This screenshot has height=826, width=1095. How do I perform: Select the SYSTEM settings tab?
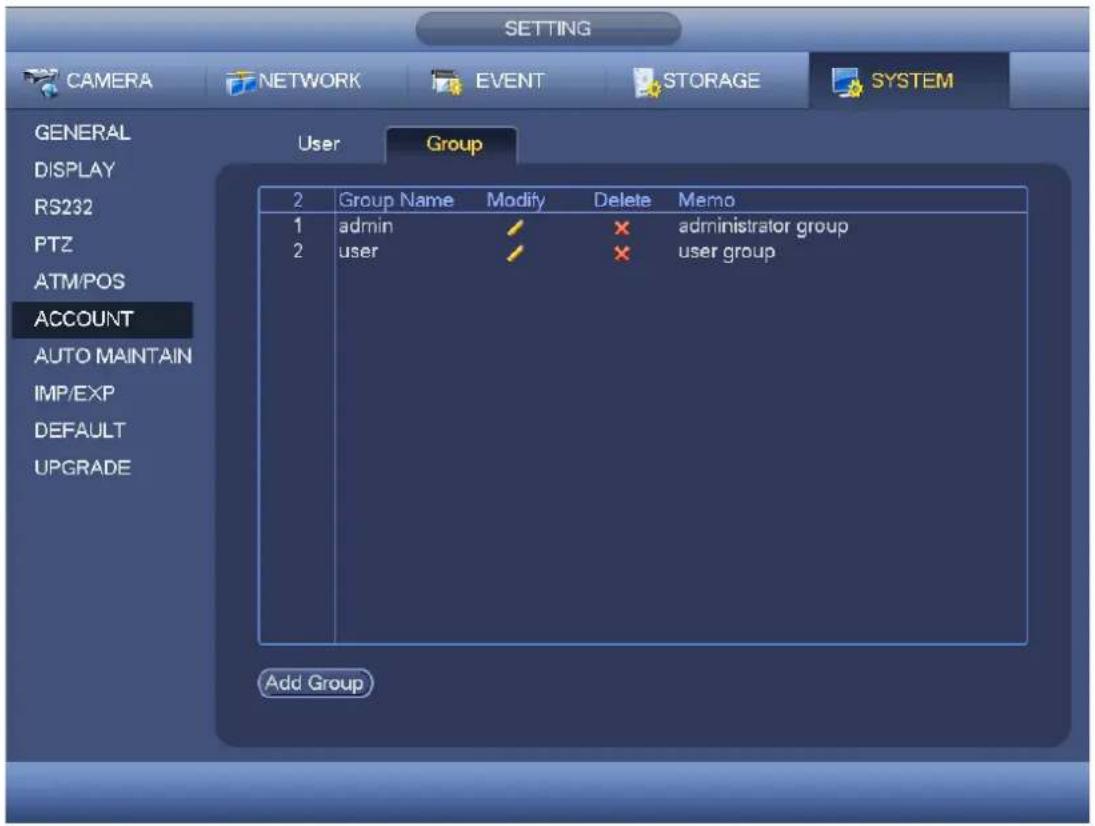pyautogui.click(x=909, y=80)
